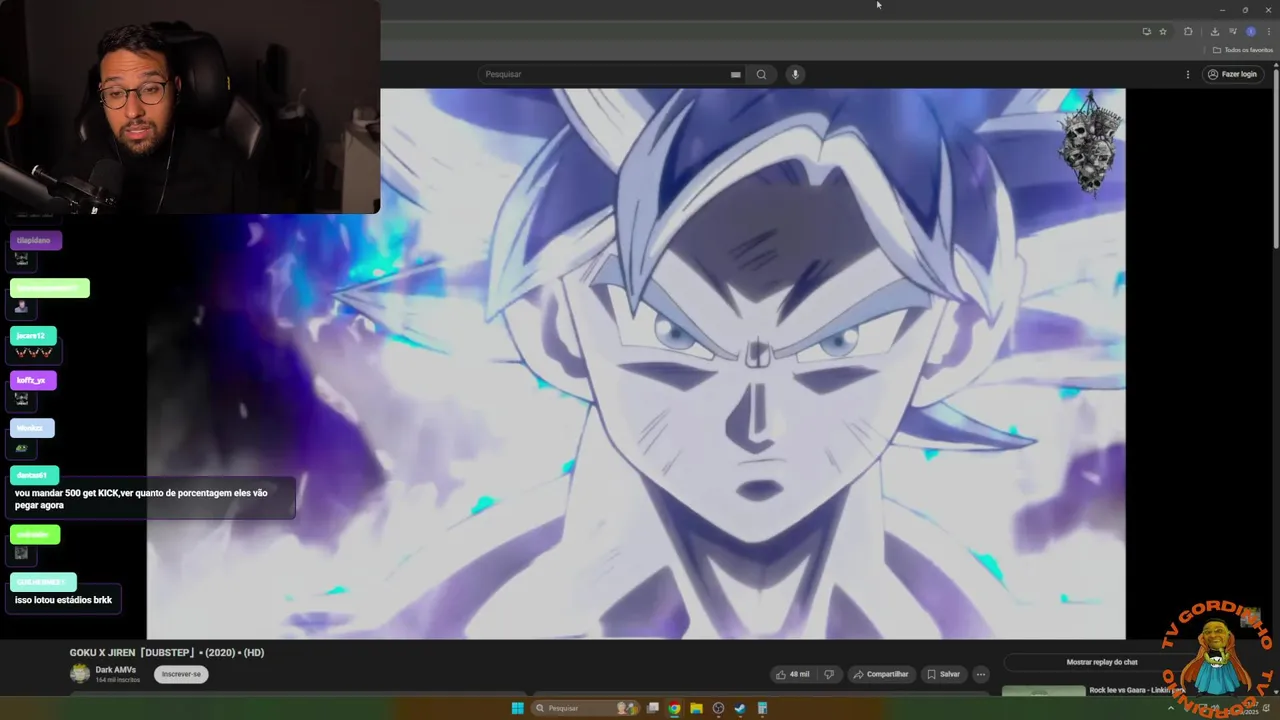The image size is (1280, 720).
Task: Open media controls icon in Chrome toolbar
Action: [1232, 31]
